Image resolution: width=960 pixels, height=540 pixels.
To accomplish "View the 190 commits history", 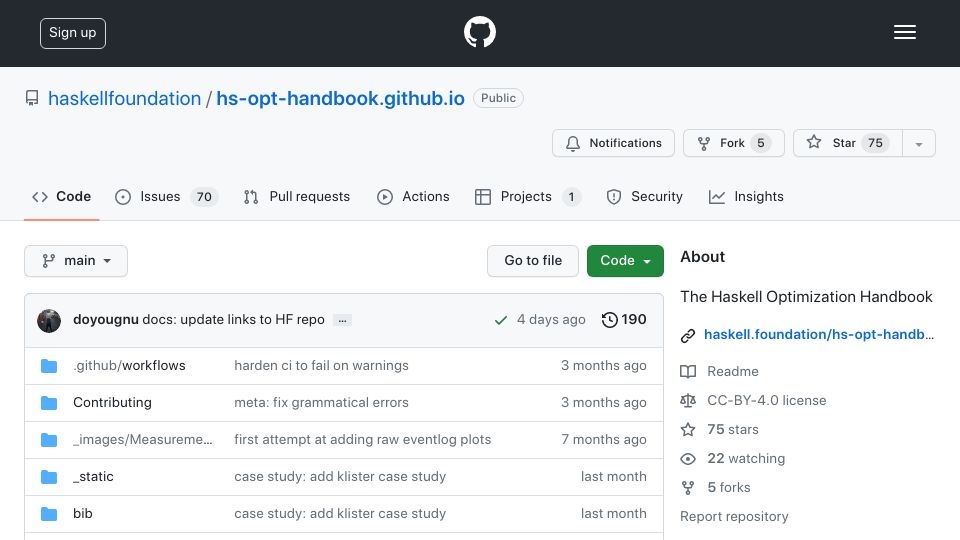I will (x=624, y=320).
